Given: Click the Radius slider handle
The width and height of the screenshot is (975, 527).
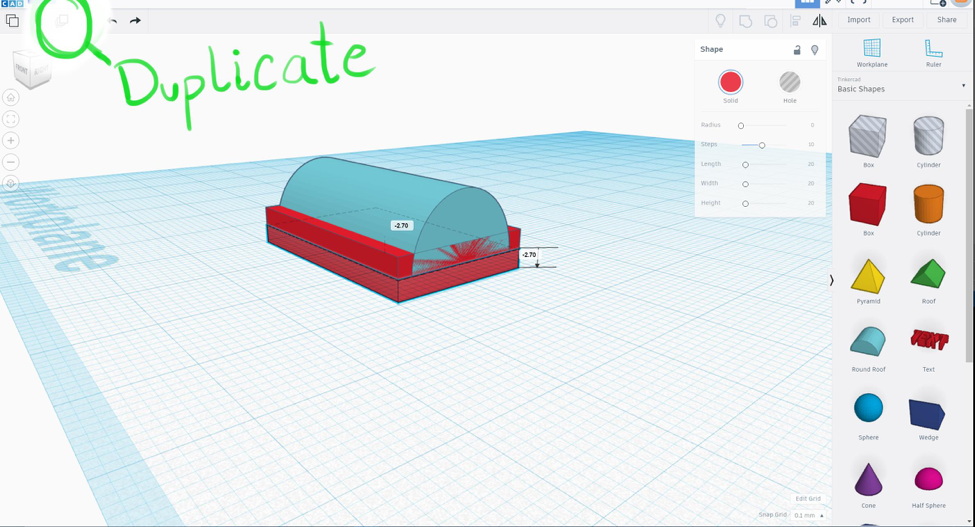Looking at the screenshot, I should click(x=741, y=126).
